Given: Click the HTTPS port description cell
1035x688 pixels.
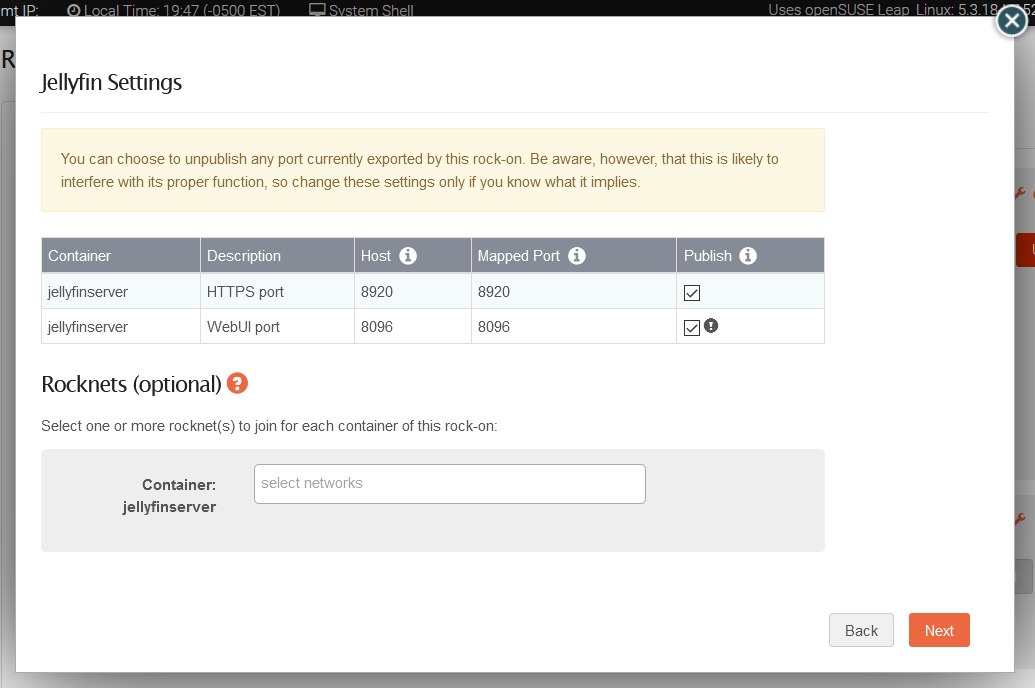Looking at the screenshot, I should coord(277,292).
